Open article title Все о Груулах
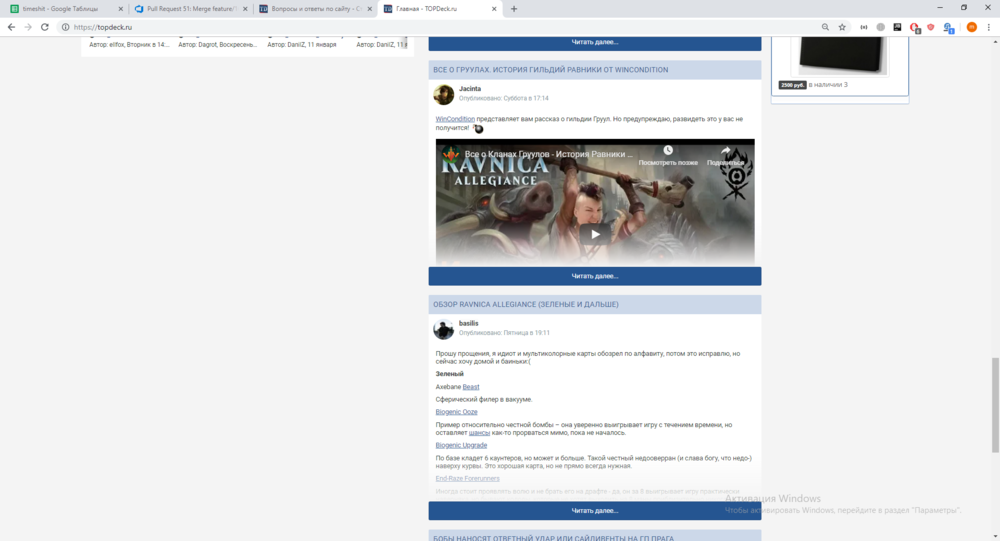The image size is (1000, 541). click(x=550, y=70)
